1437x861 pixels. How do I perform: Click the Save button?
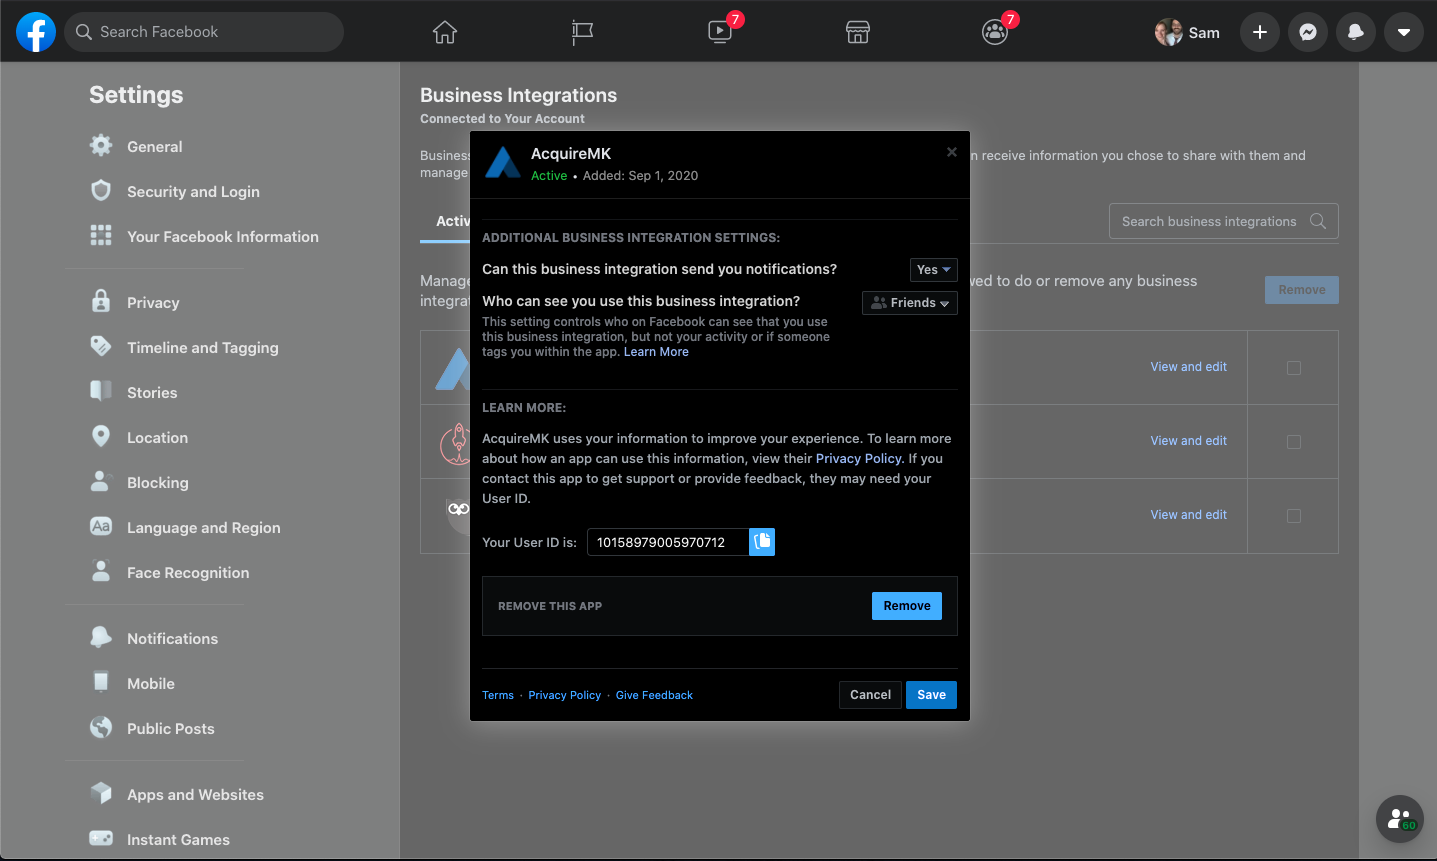pyautogui.click(x=931, y=695)
